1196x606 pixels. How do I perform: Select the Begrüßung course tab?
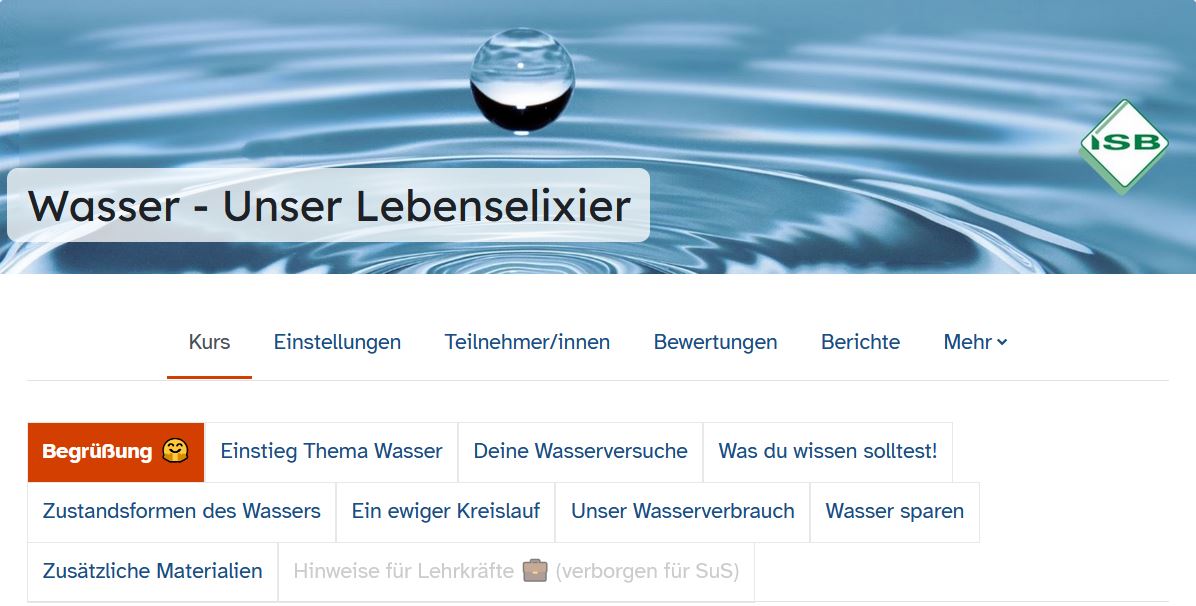coord(116,452)
